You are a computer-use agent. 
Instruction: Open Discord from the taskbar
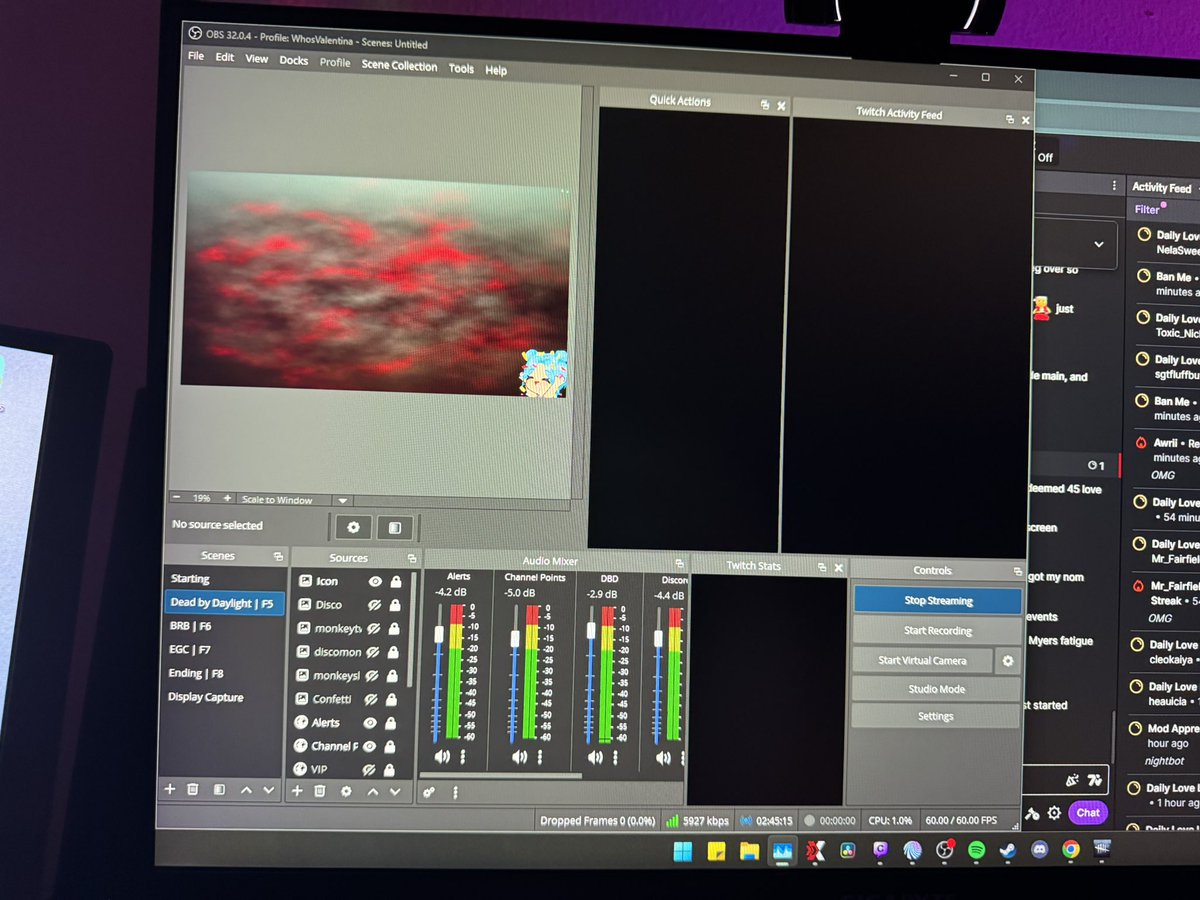[x=1040, y=851]
